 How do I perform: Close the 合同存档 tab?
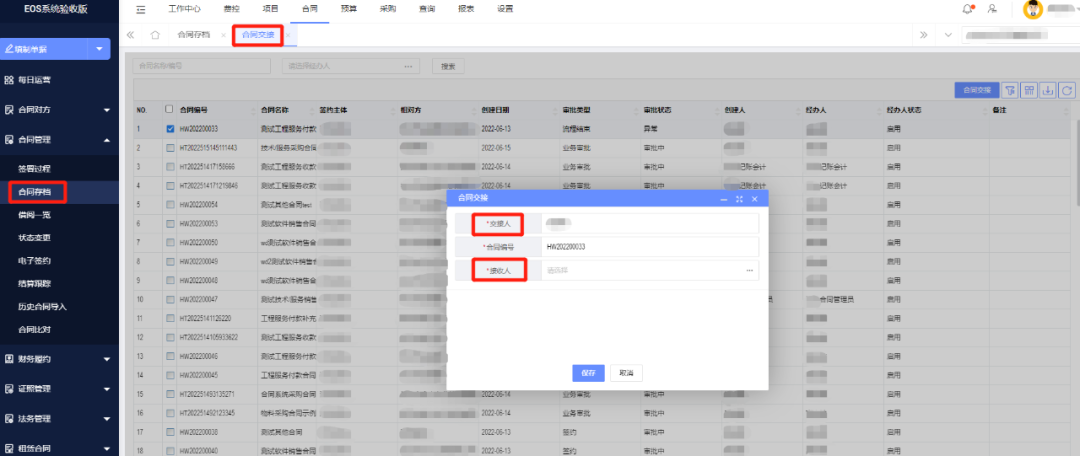[x=223, y=34]
